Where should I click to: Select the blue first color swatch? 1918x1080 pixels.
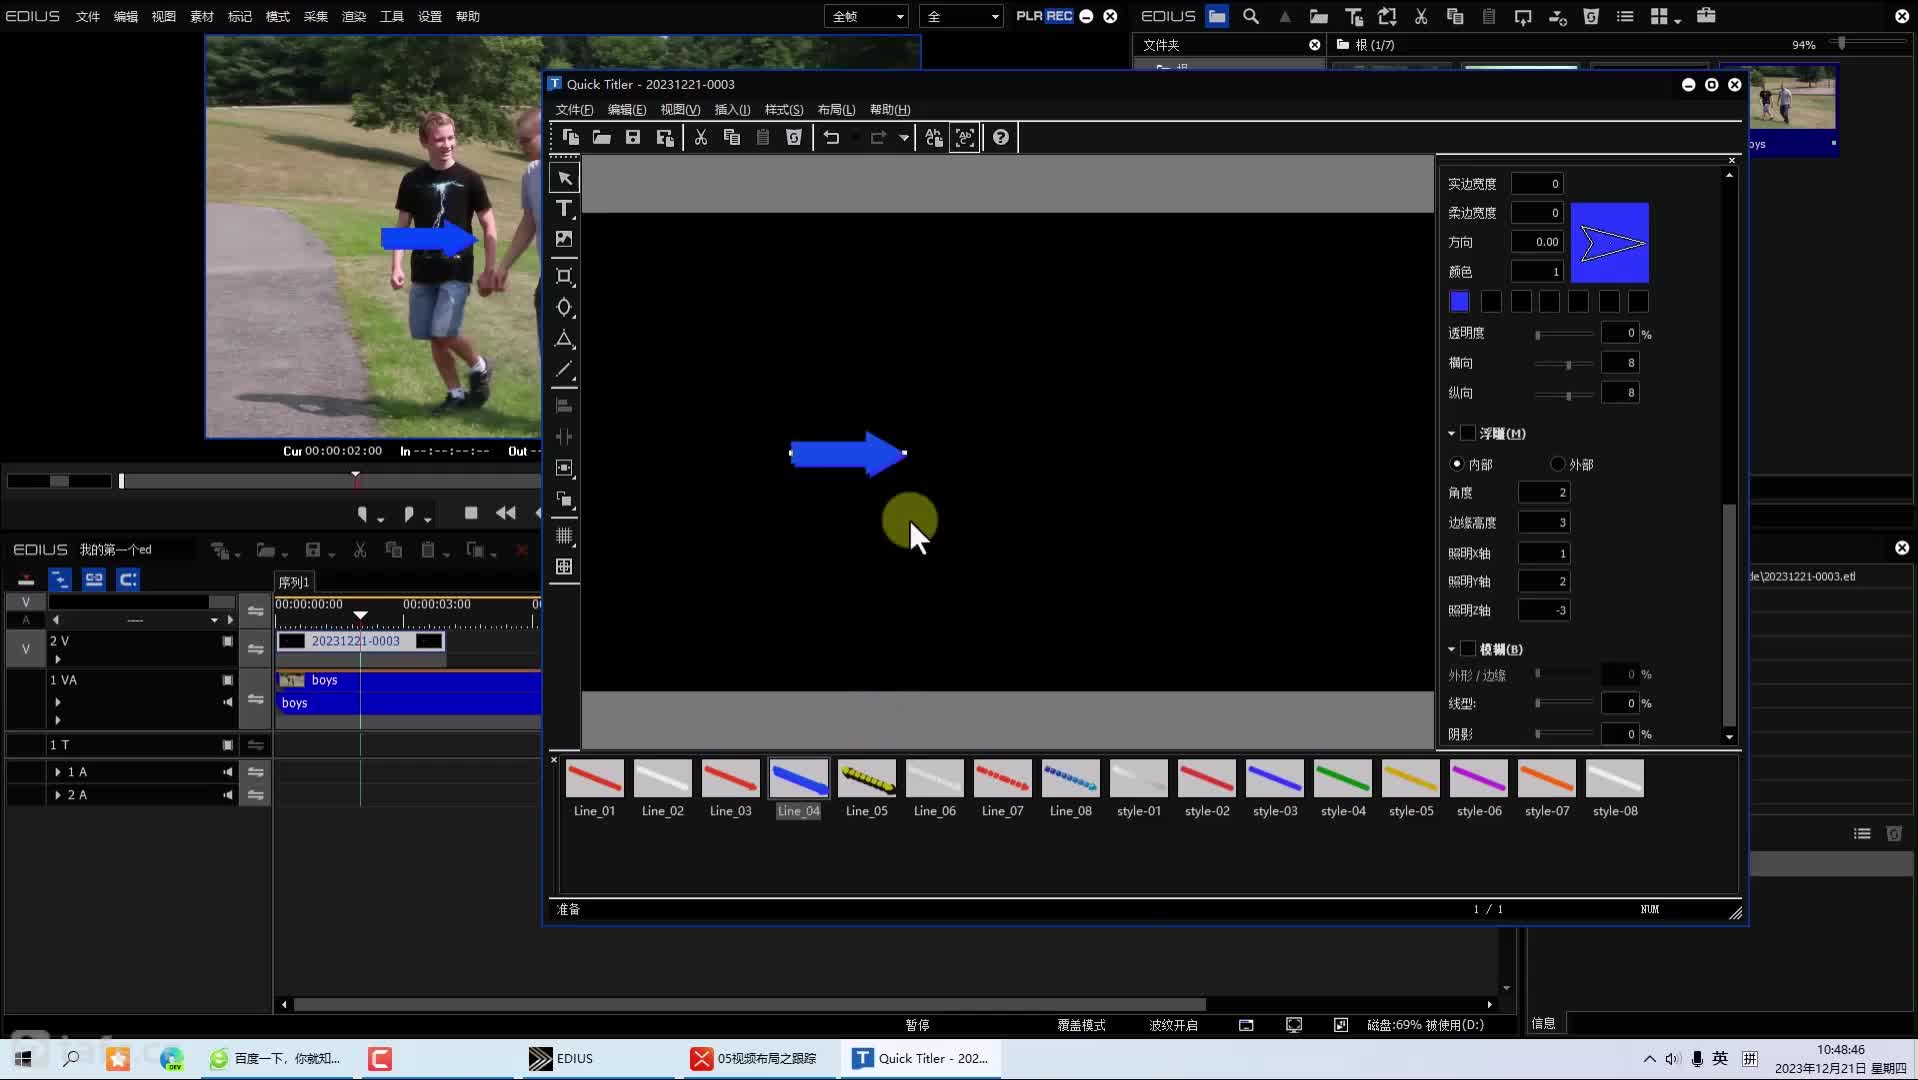point(1459,301)
